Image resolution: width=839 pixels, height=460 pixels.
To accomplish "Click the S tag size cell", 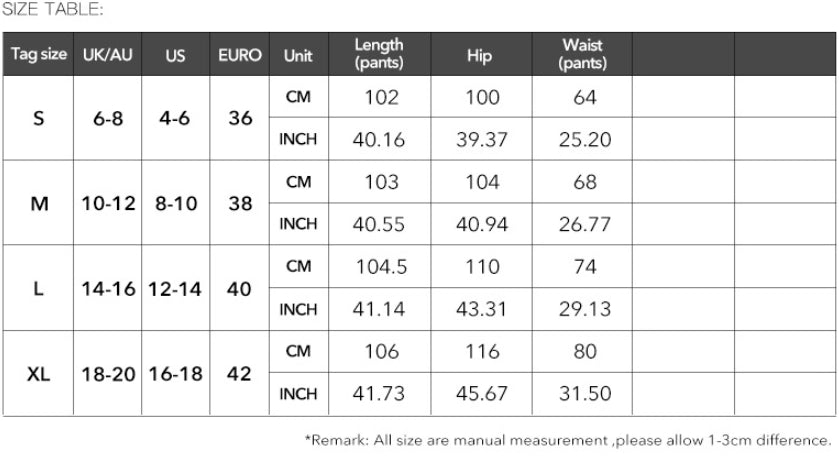I will tap(39, 118).
